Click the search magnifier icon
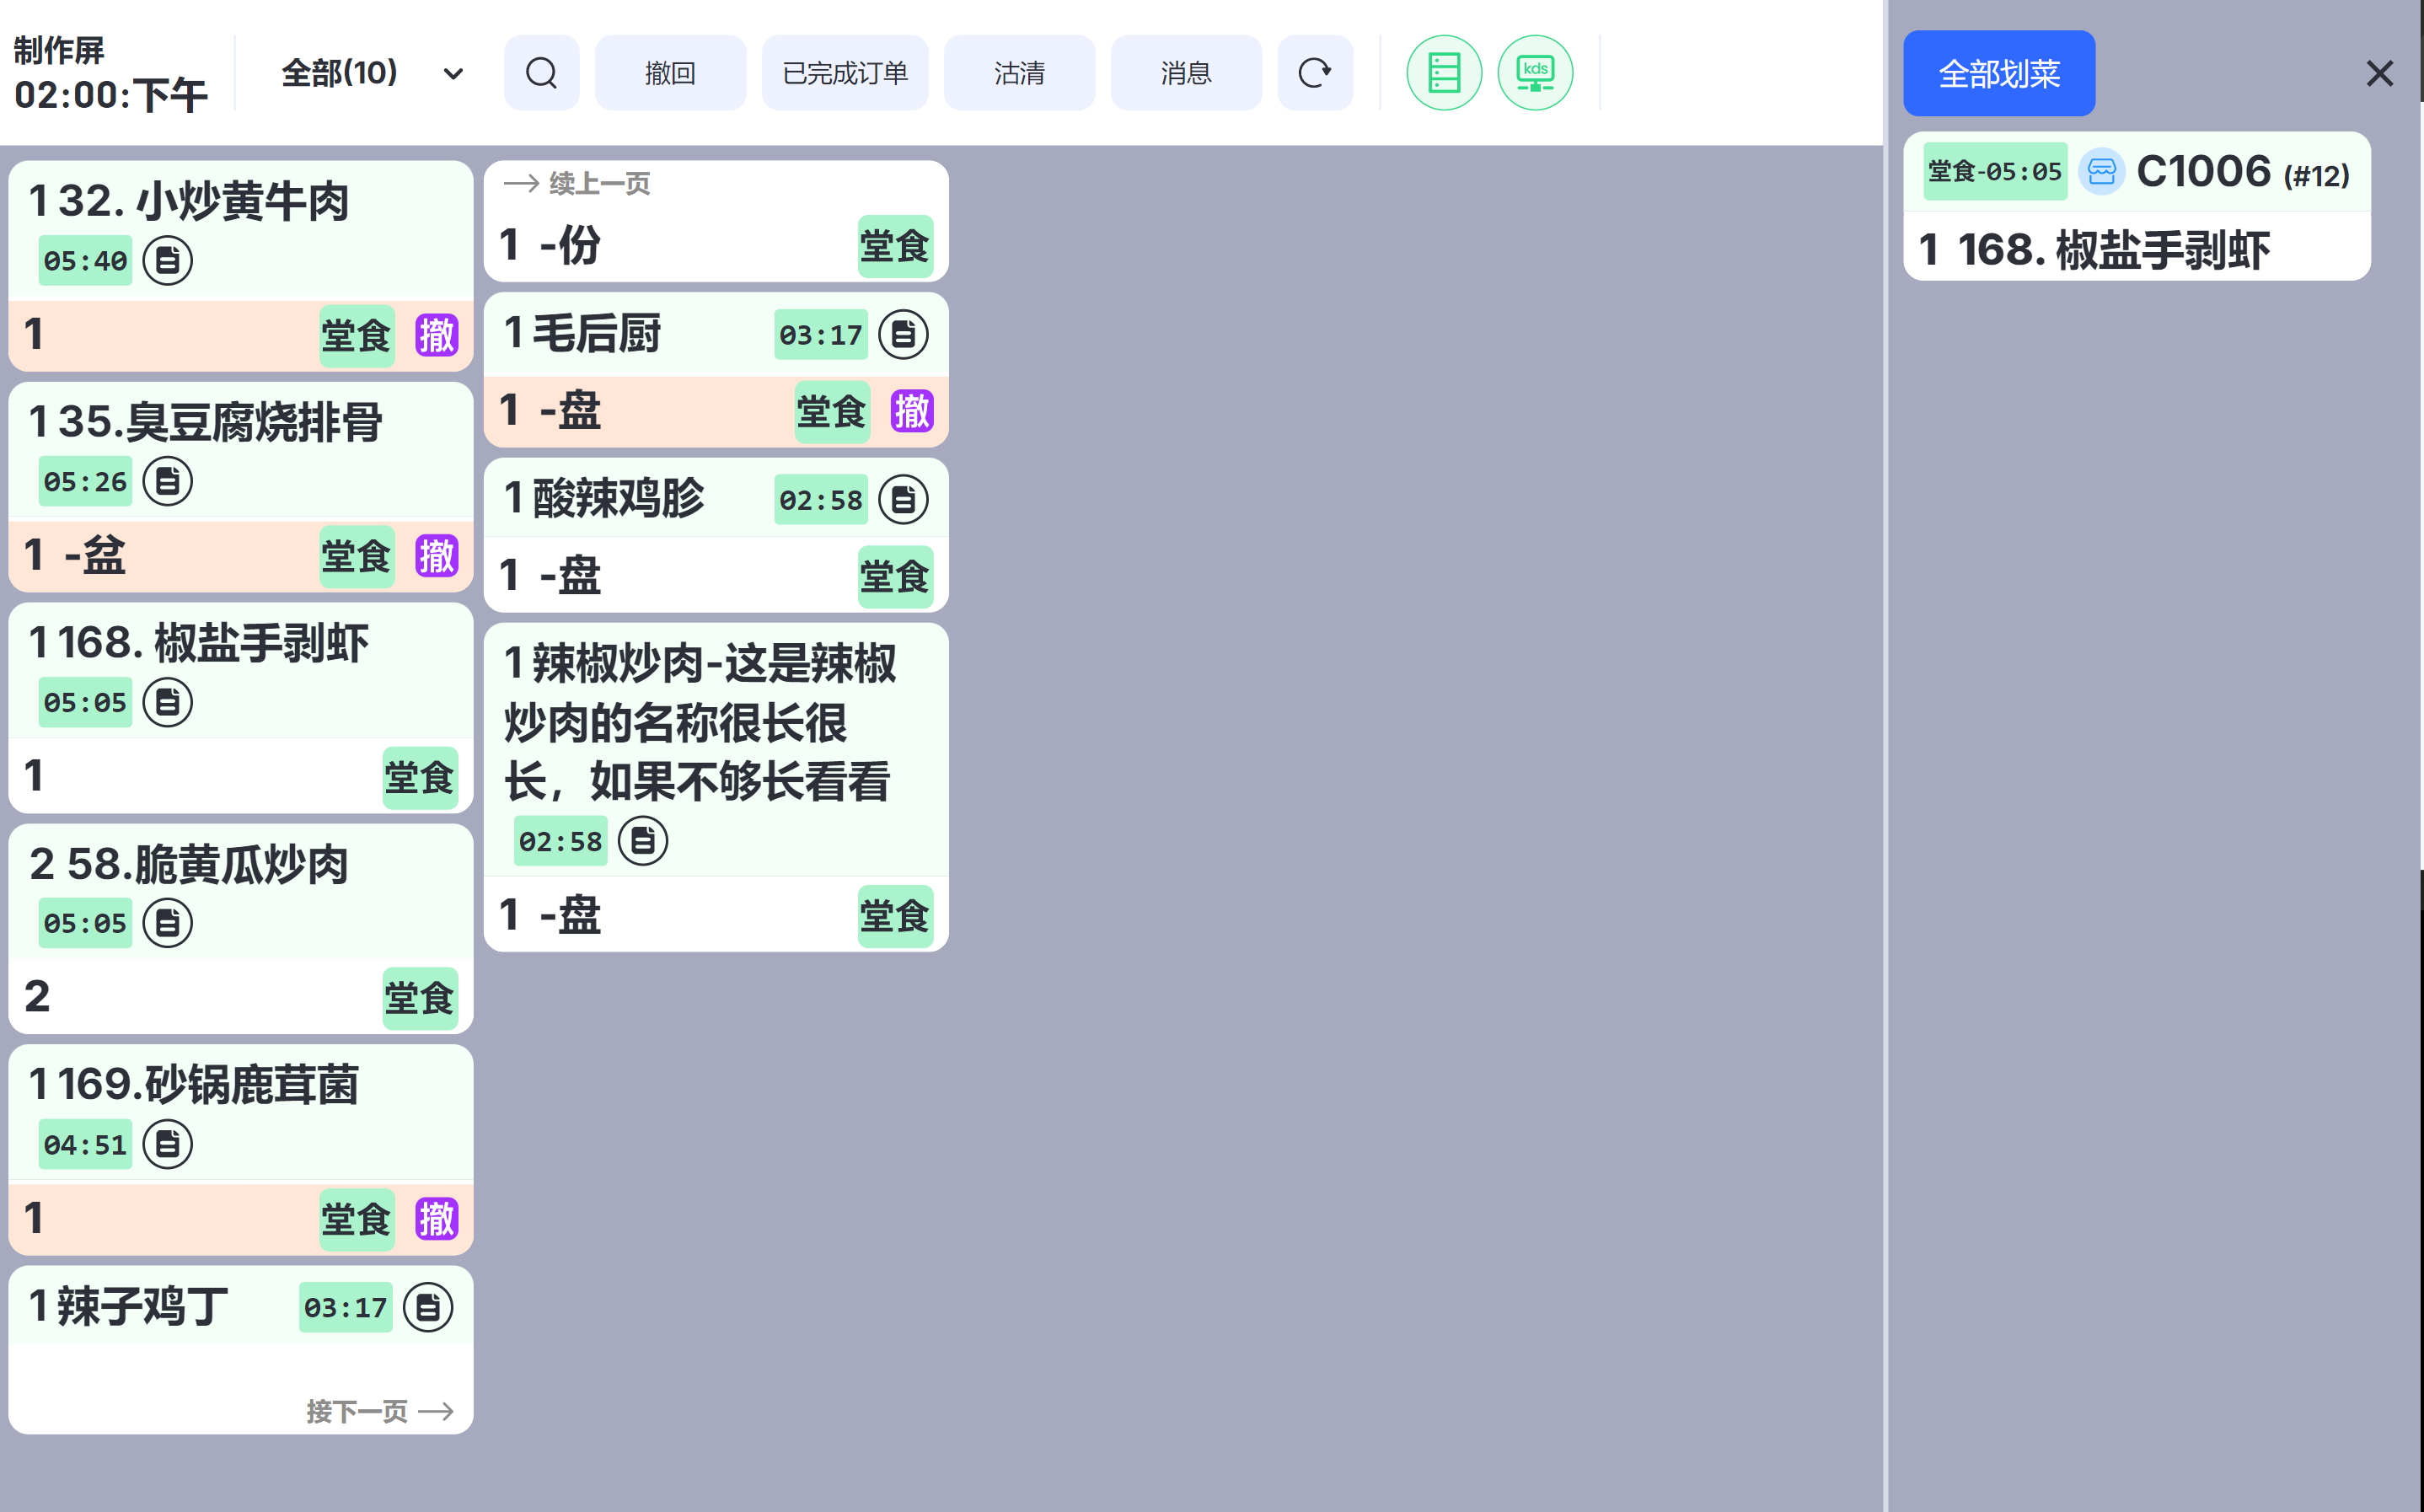This screenshot has width=2424, height=1512. click(541, 73)
